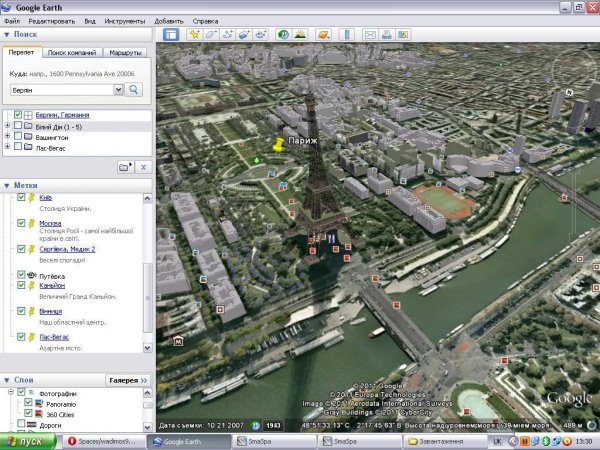Click View in Google Maps icon

(403, 35)
